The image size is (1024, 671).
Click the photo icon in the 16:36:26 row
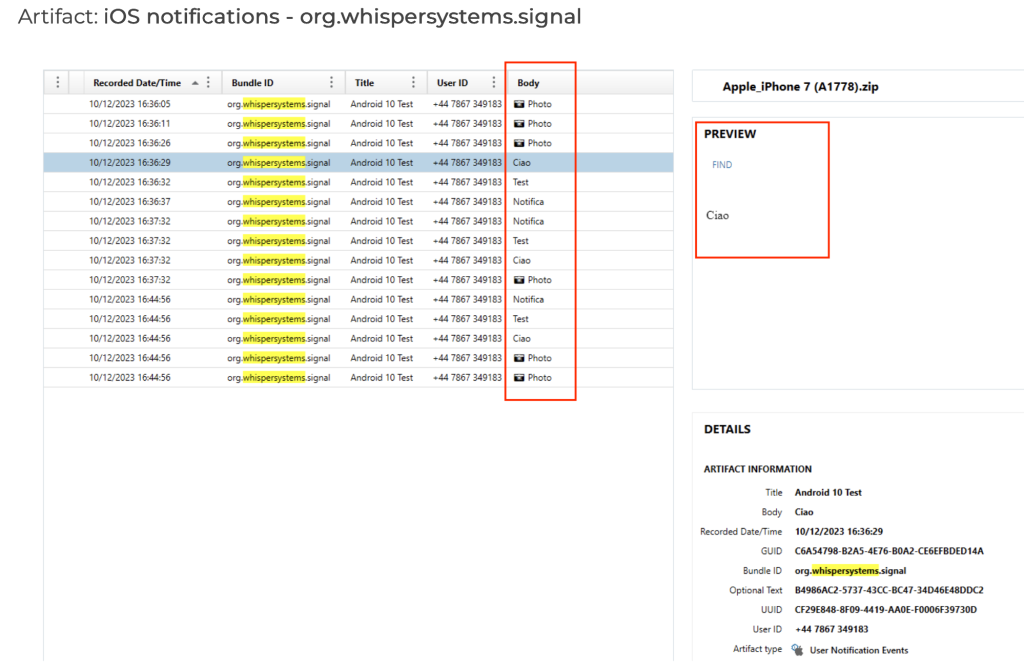tap(518, 143)
